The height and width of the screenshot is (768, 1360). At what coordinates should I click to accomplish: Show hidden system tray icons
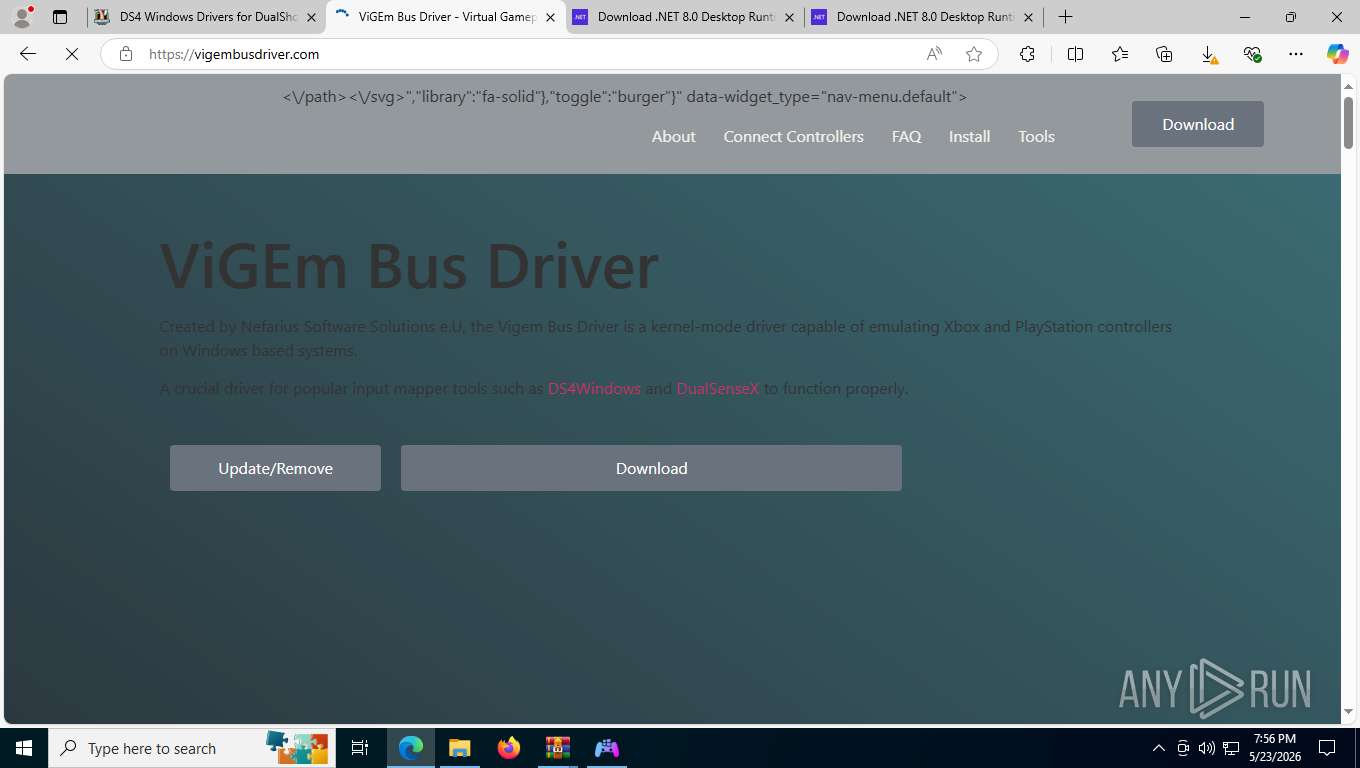click(x=1159, y=748)
